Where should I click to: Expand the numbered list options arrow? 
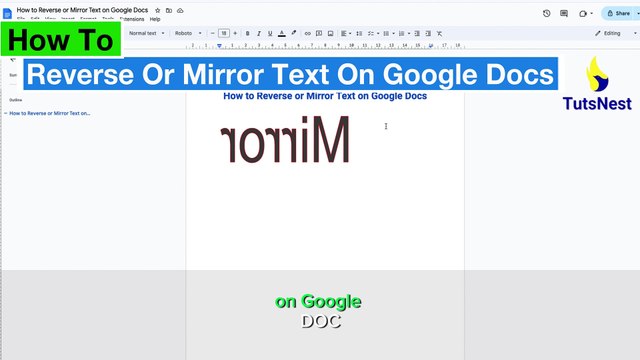coord(409,33)
